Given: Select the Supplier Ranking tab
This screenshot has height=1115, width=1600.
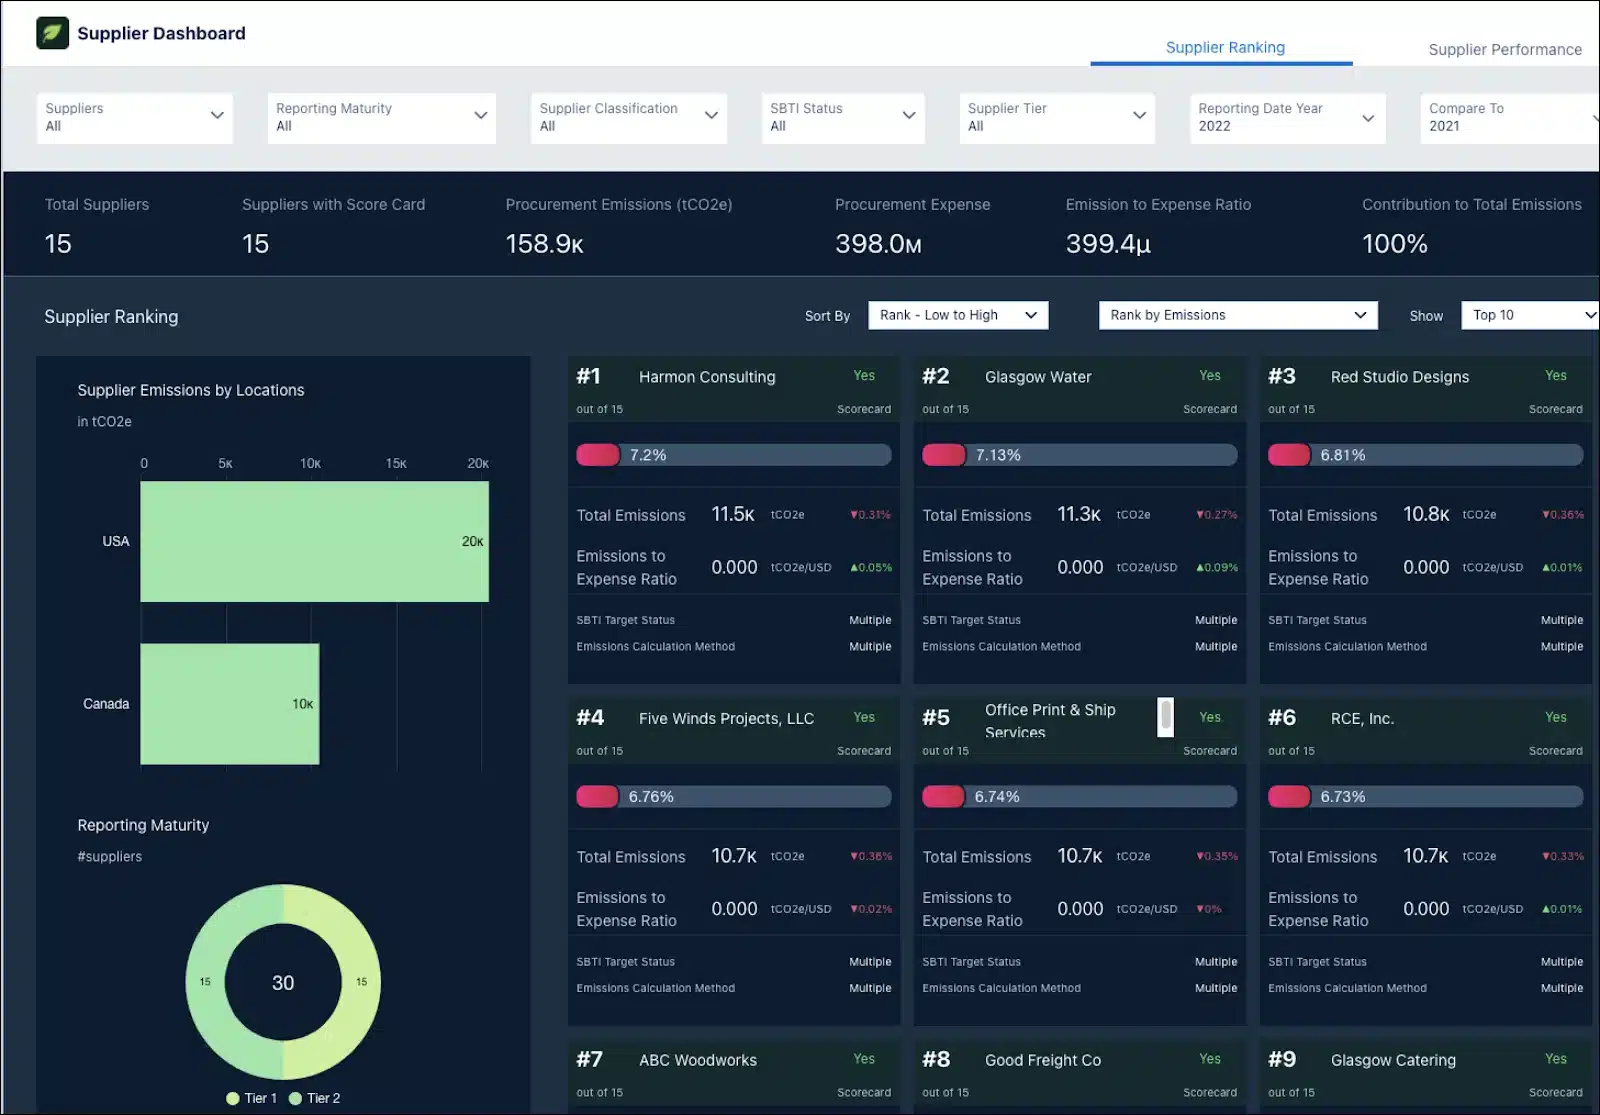Looking at the screenshot, I should (x=1224, y=47).
